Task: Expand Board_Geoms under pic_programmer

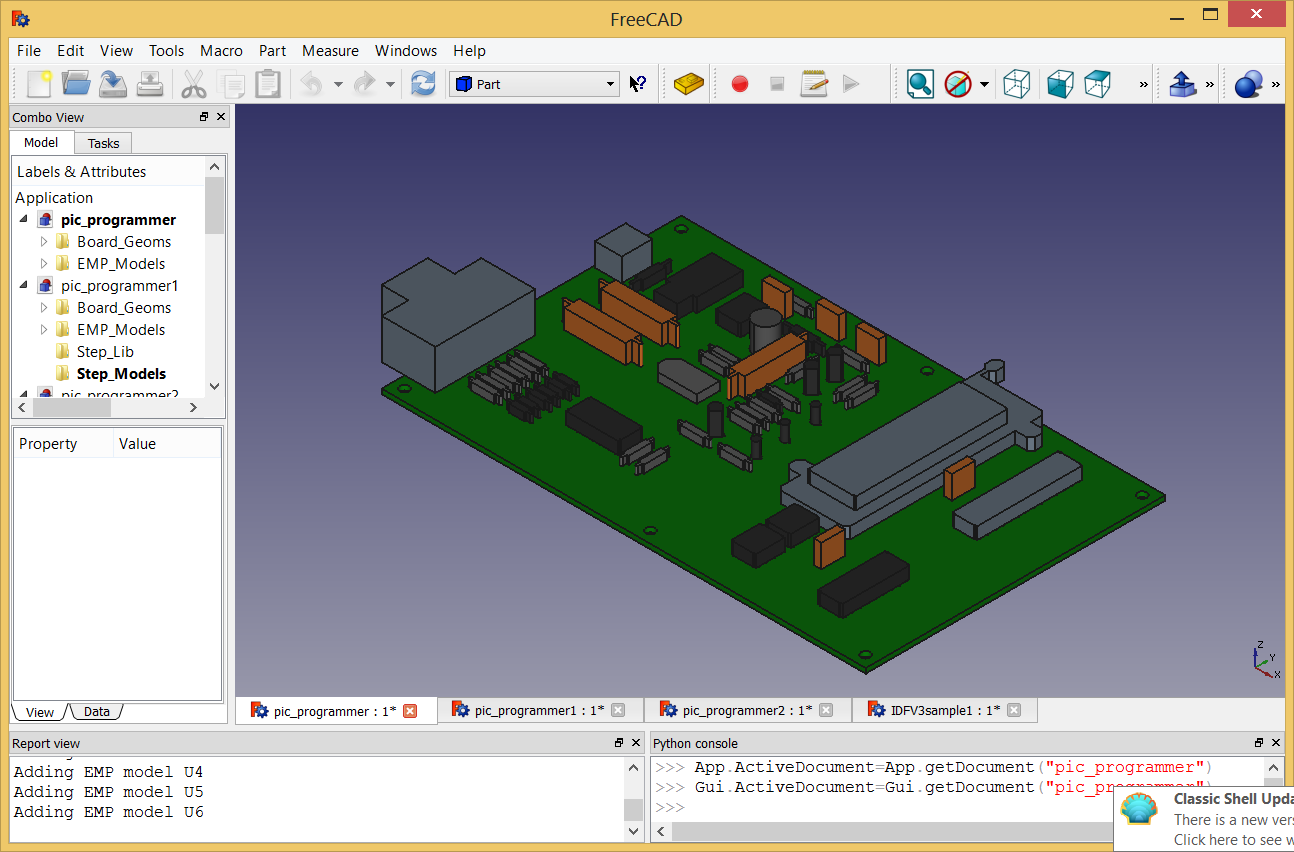Action: (x=43, y=242)
